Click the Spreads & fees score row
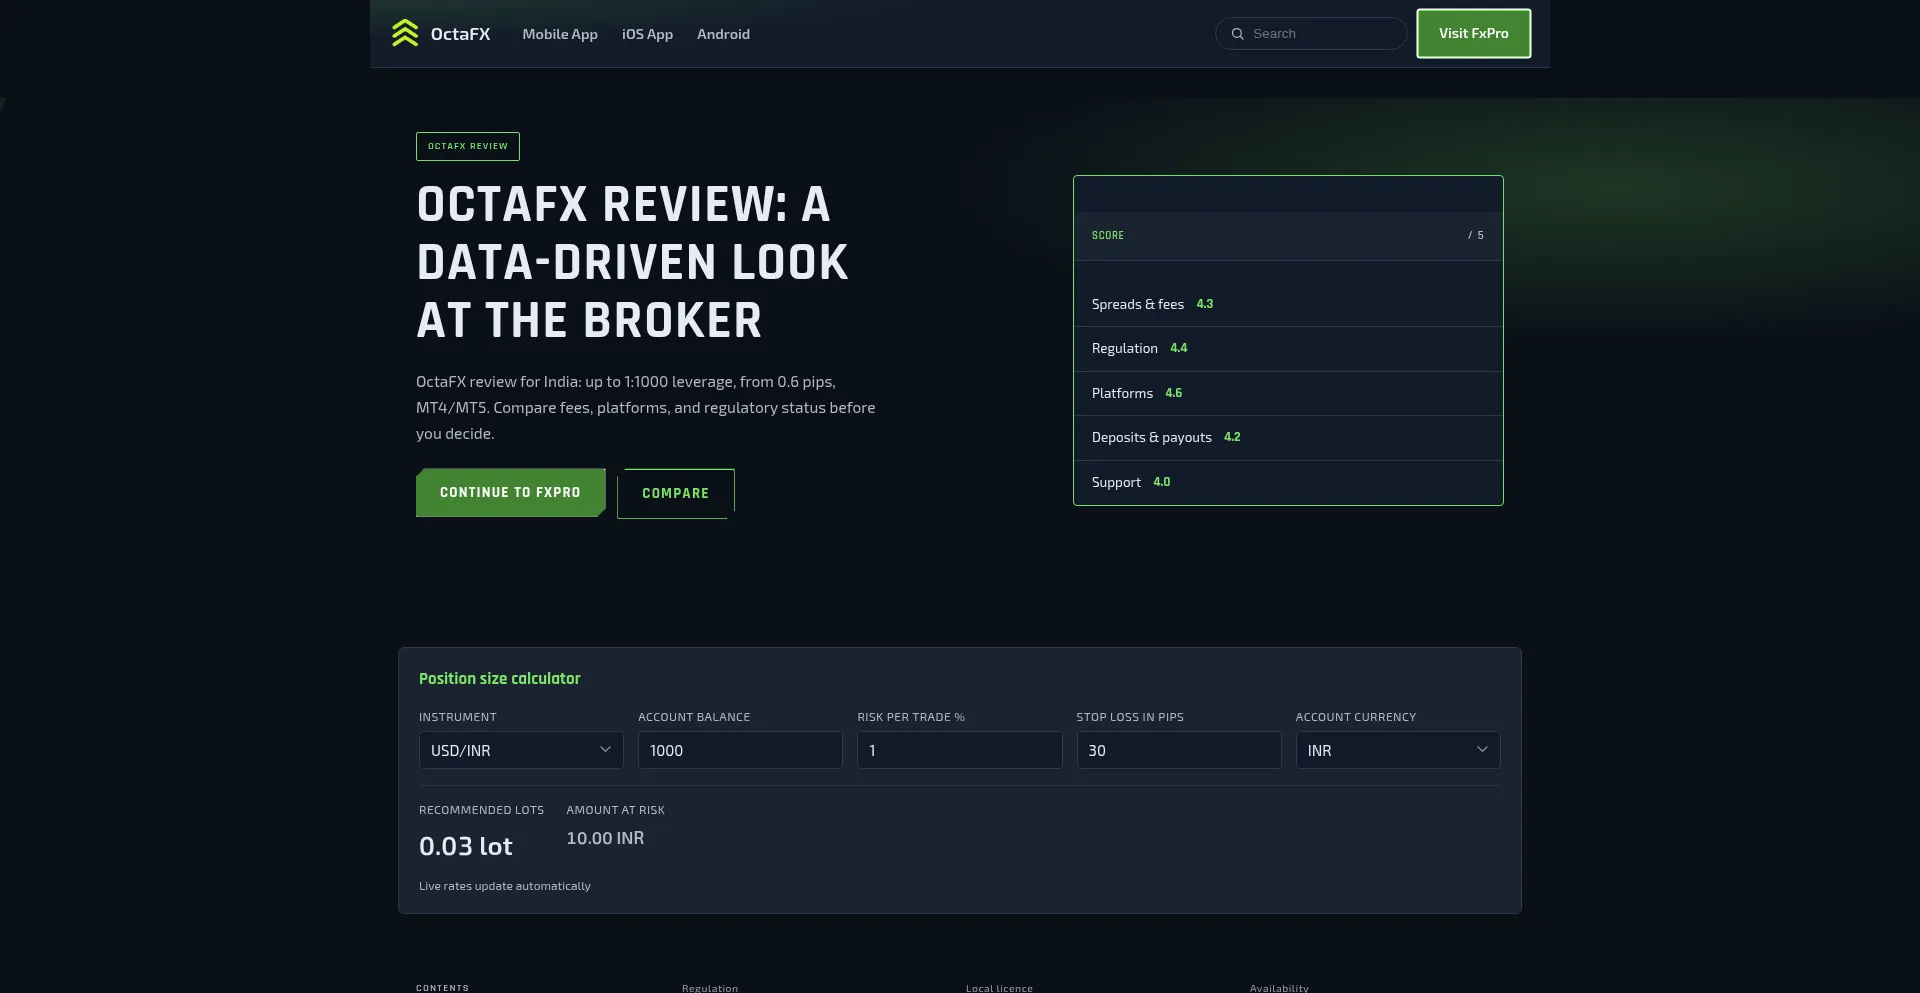Viewport: 1920px width, 993px height. click(x=1288, y=304)
